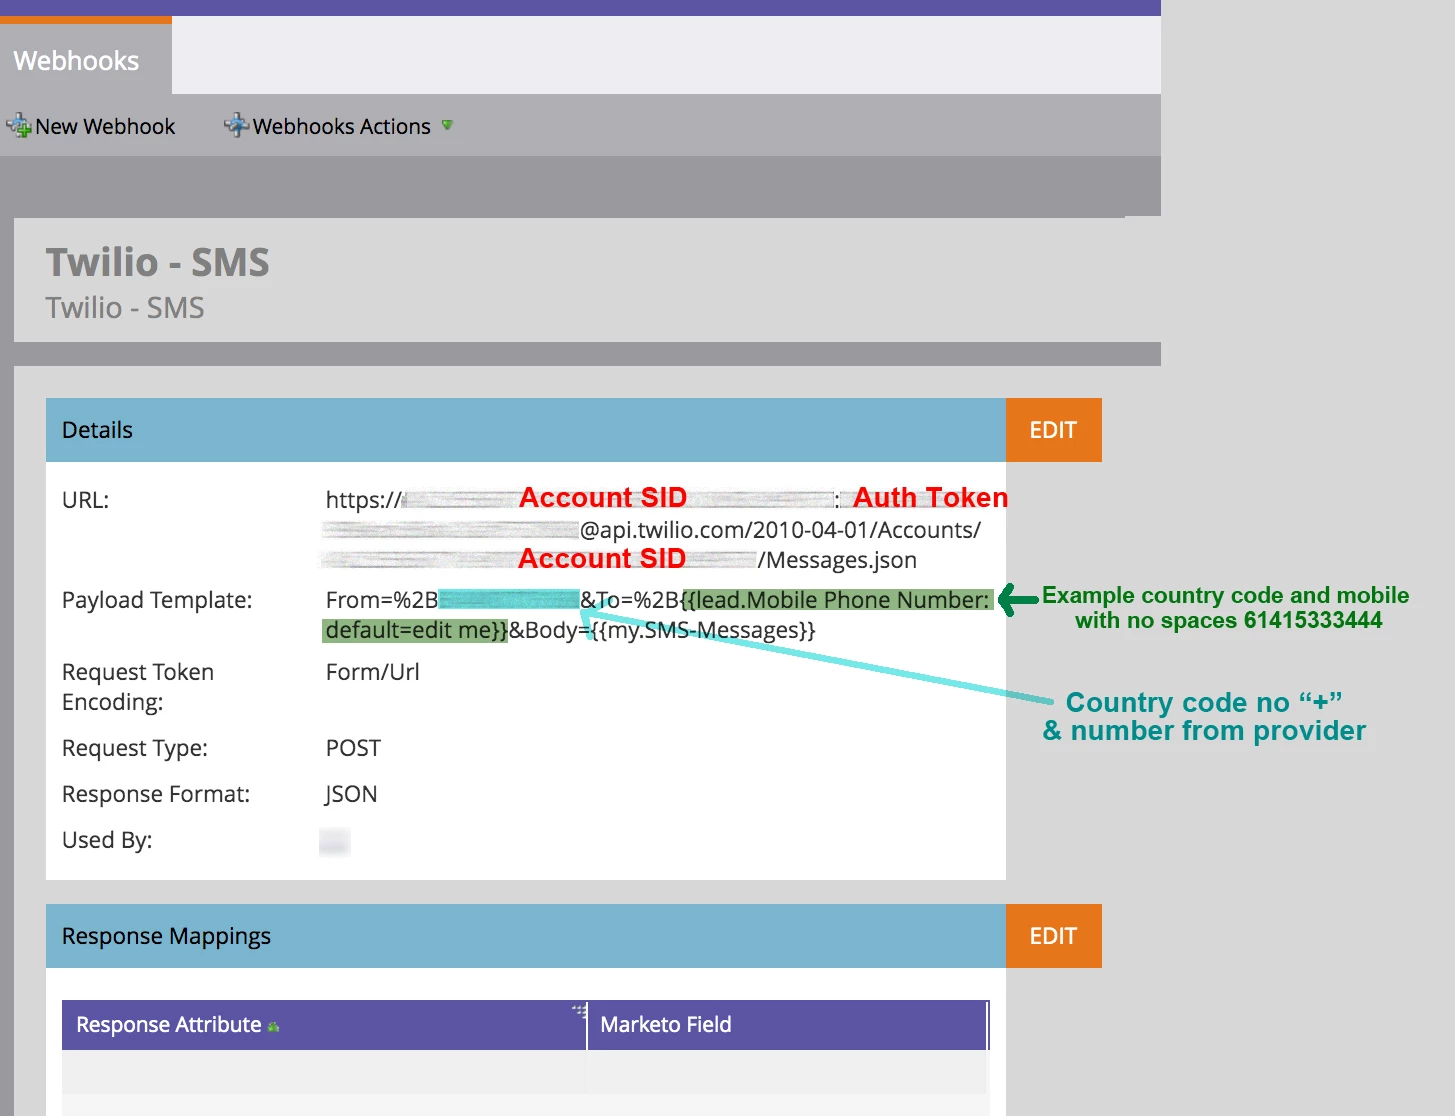Click the bold Twilio - SMS title
The width and height of the screenshot is (1455, 1116).
click(157, 263)
